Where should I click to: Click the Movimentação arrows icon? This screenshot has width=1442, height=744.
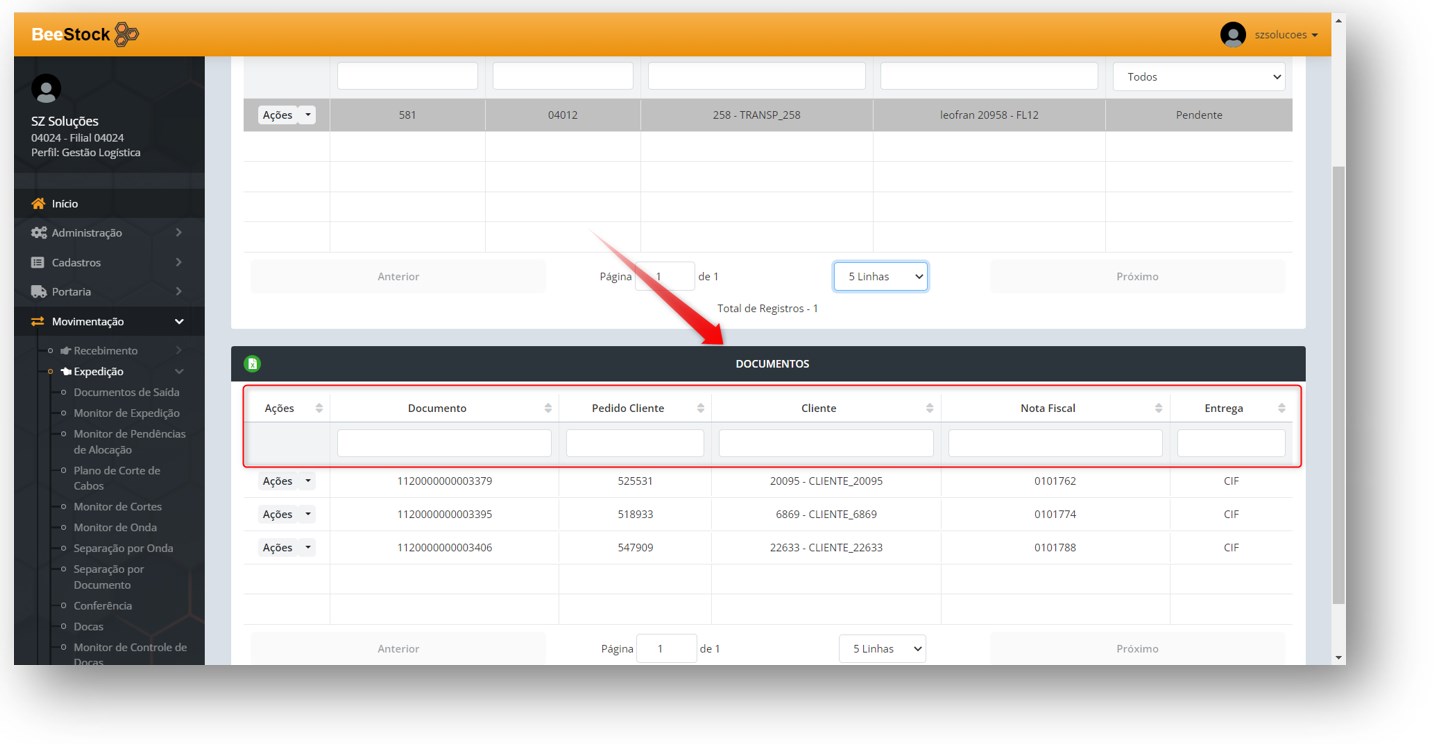pyautogui.click(x=39, y=322)
